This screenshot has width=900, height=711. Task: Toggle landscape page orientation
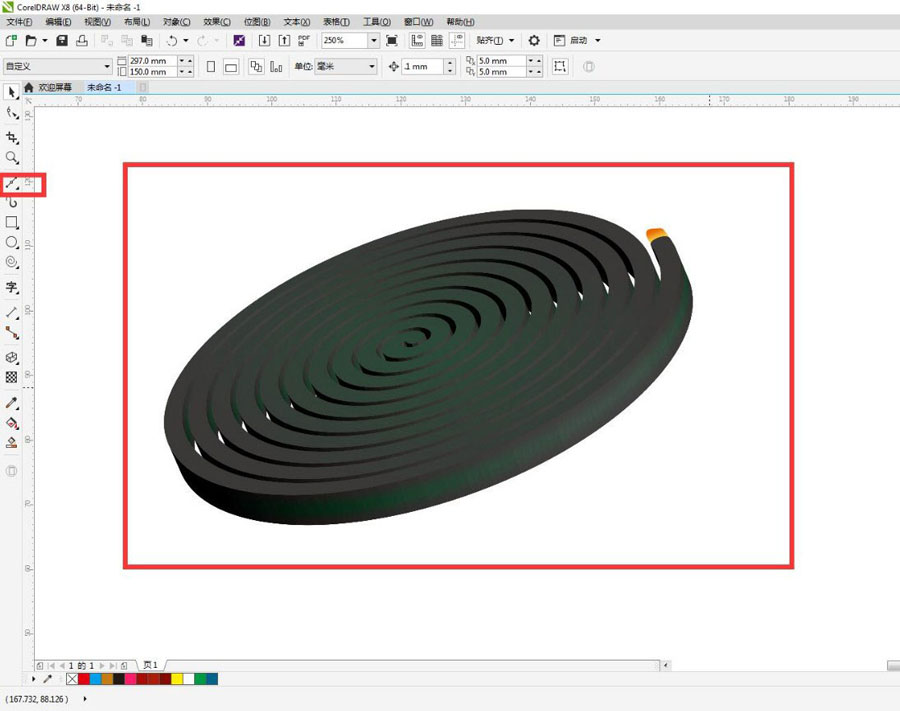(231, 67)
